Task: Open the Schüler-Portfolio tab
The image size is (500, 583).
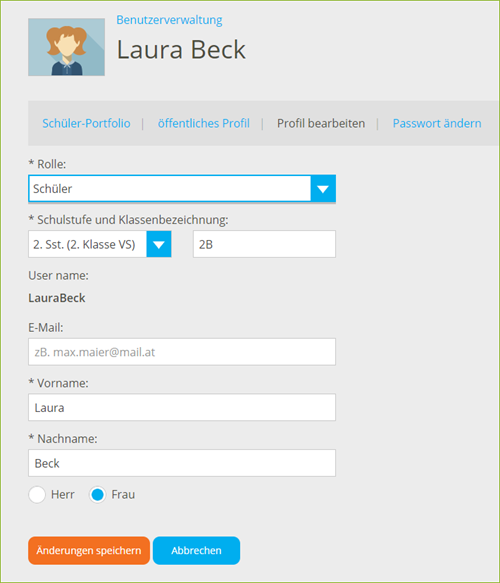Action: (86, 123)
